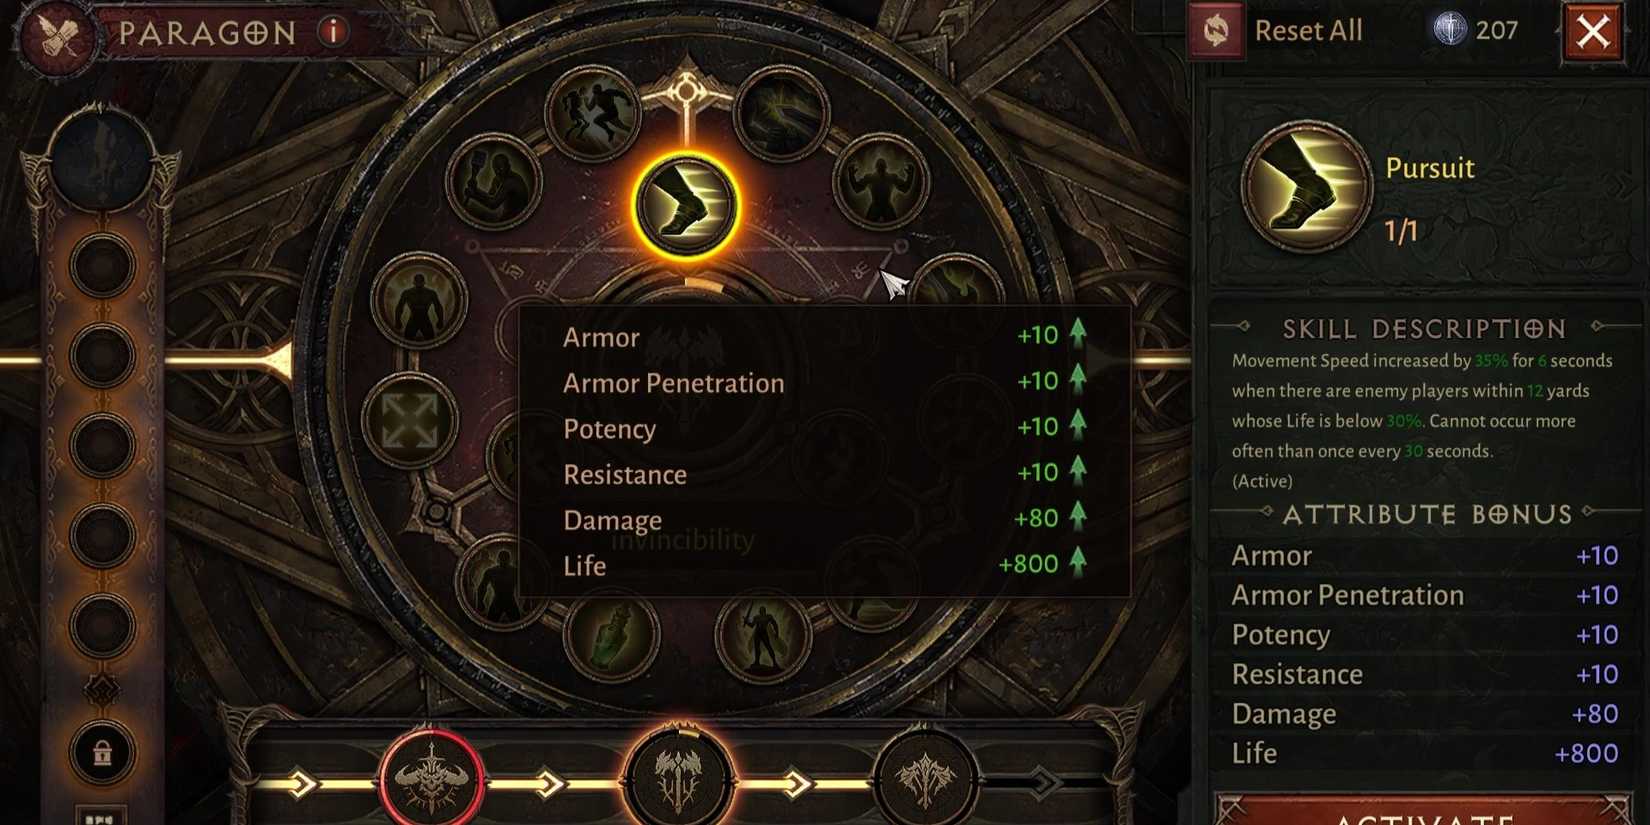This screenshot has width=1650, height=825.
Task: Select the highlighted Pursuit boot skill node
Action: pyautogui.click(x=686, y=205)
